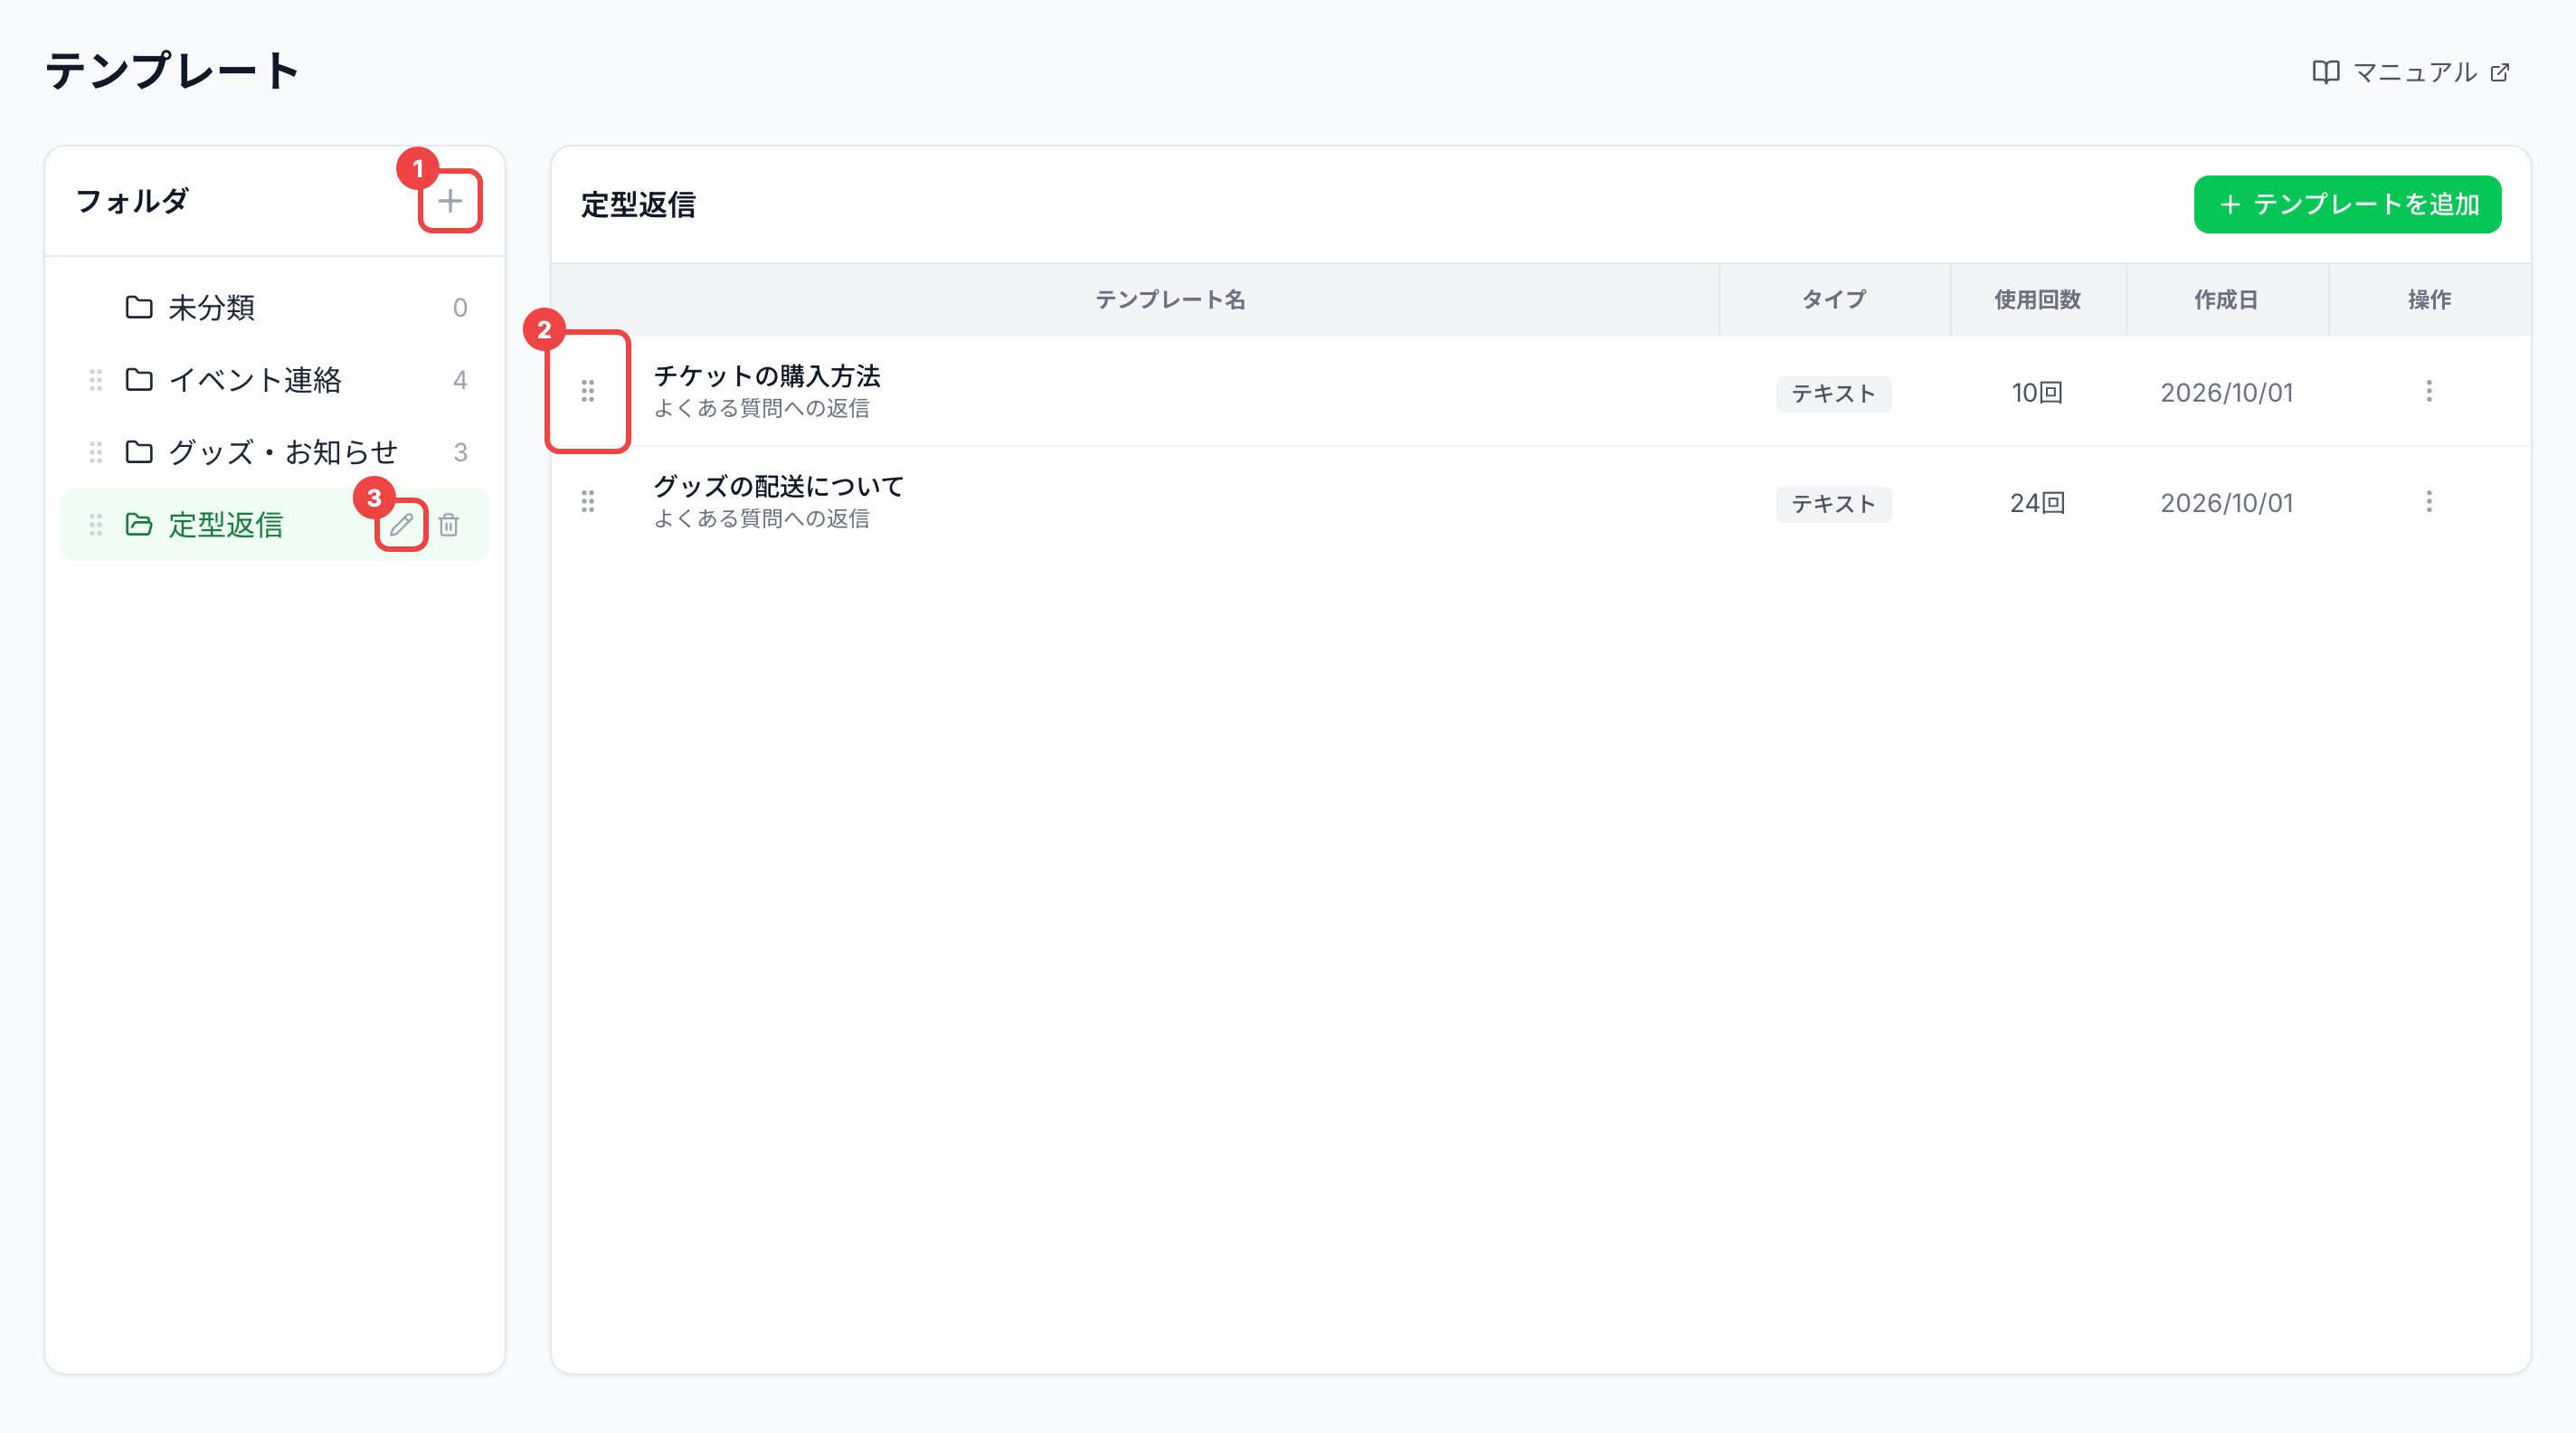Open actions menu for チケットの購入方法
The image size is (2576, 1433).
point(2429,391)
